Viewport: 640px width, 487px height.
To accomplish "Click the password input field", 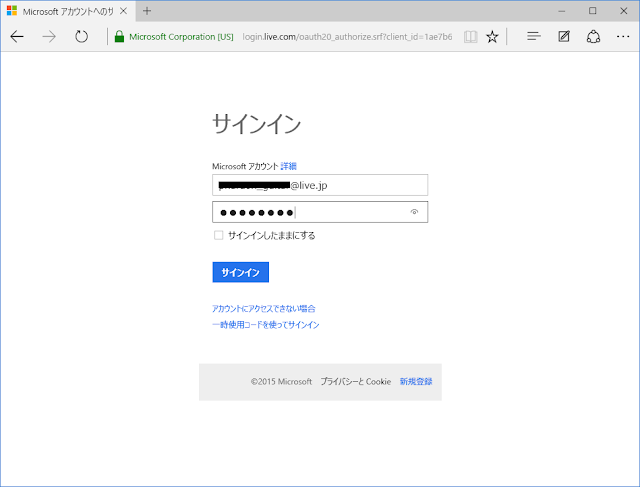I will [x=320, y=212].
